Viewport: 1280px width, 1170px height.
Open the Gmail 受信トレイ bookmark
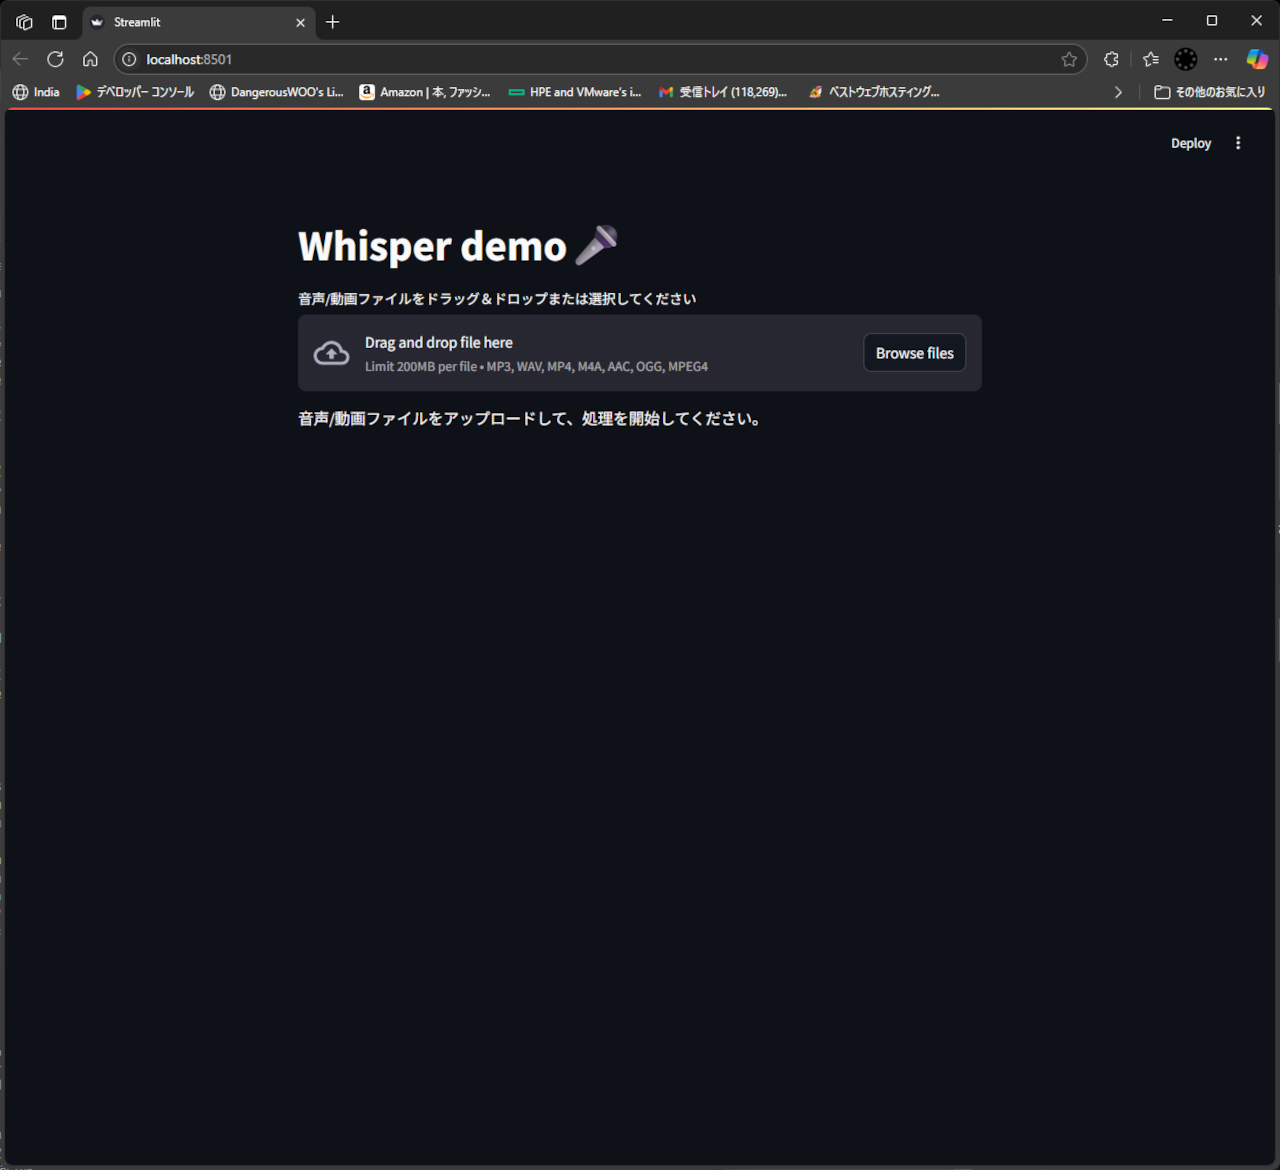pos(723,92)
